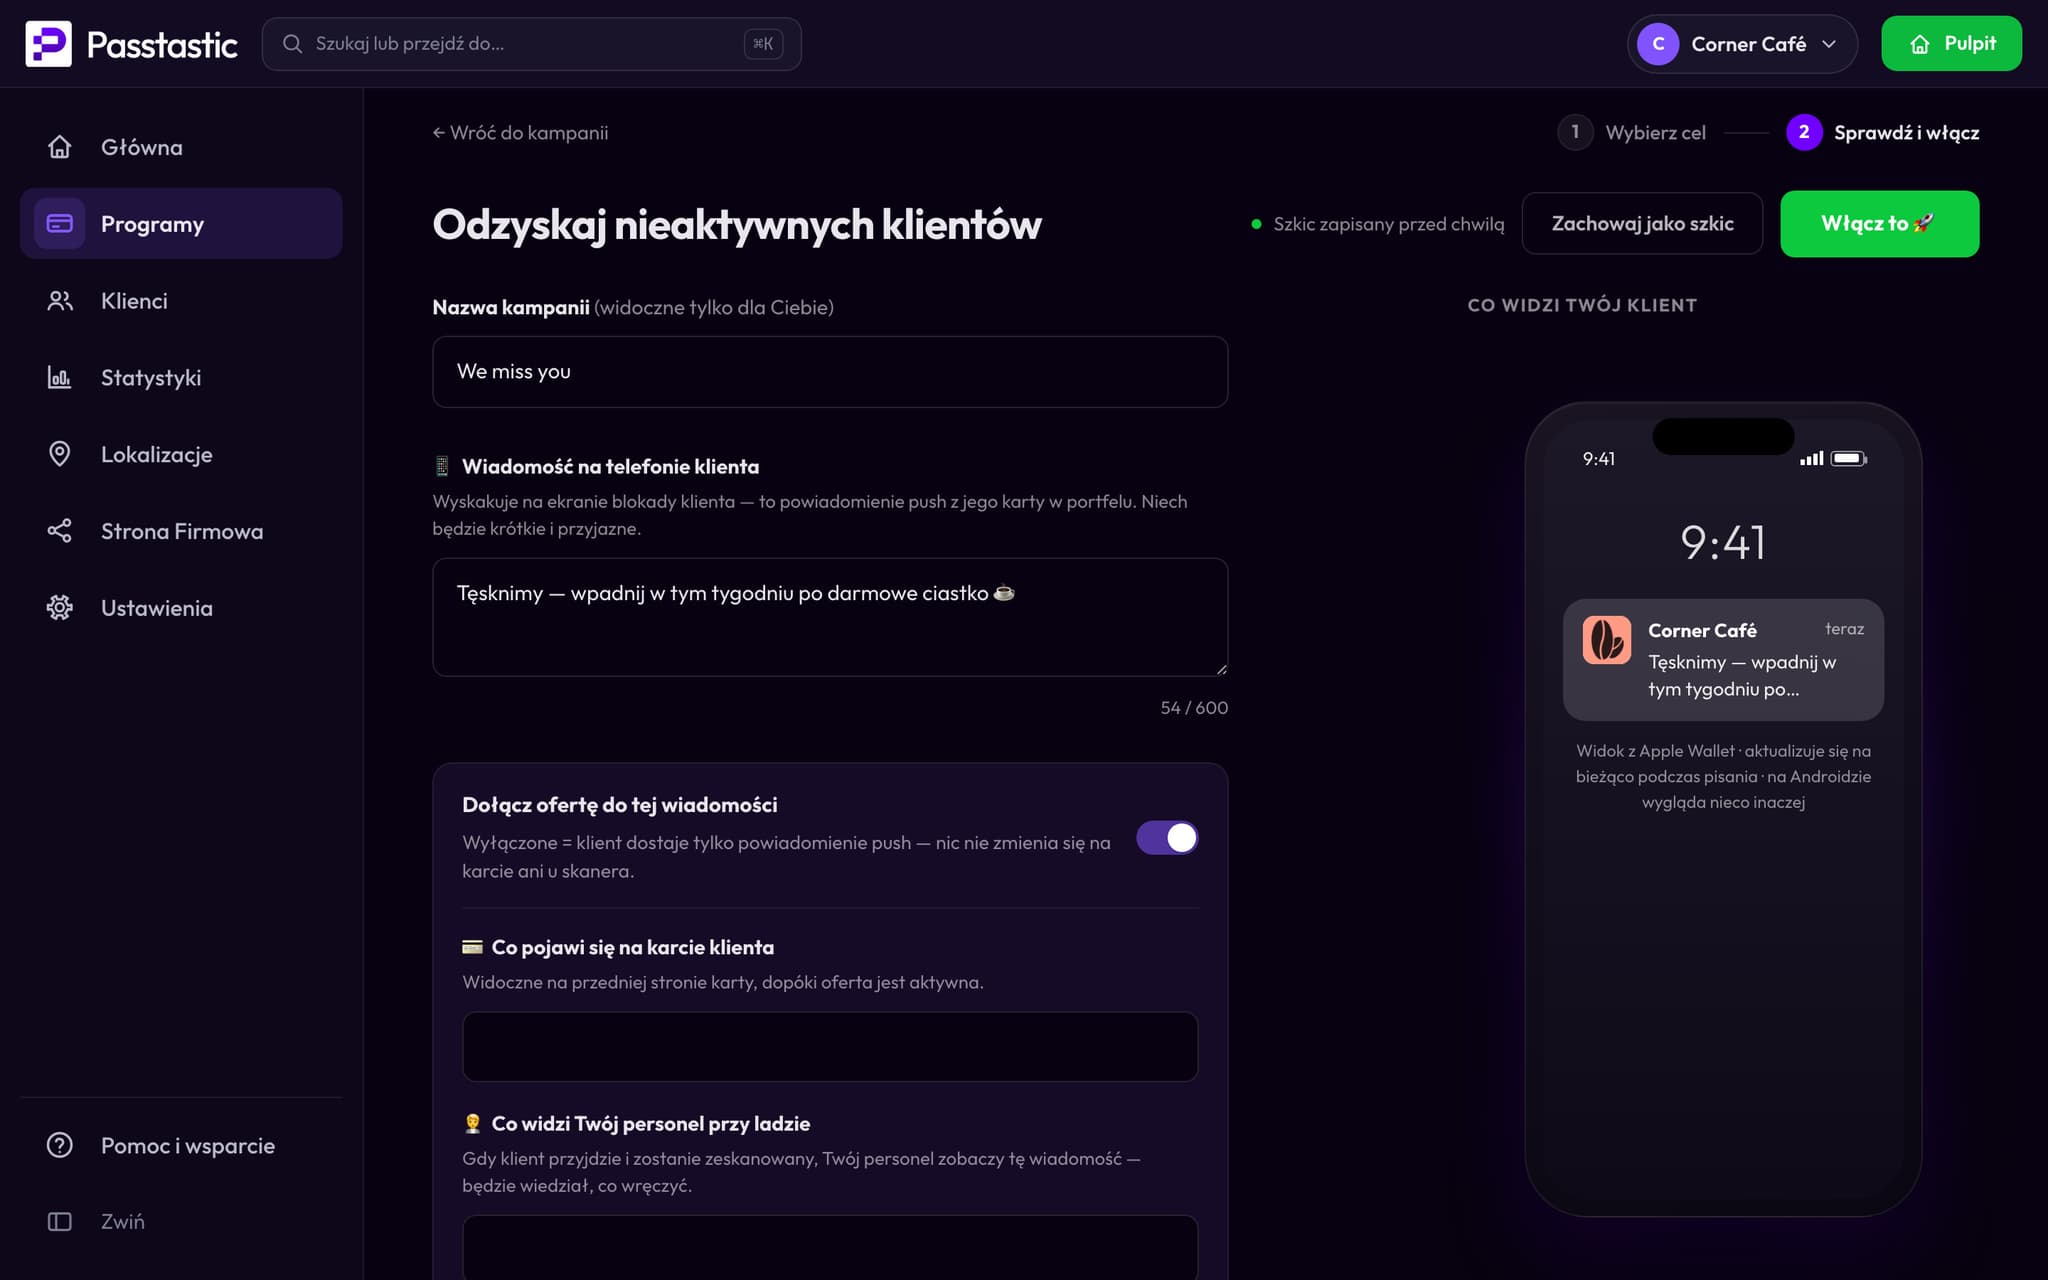This screenshot has width=2048, height=1280.
Task: Click Pomoc i wsparcie label
Action: tap(188, 1146)
